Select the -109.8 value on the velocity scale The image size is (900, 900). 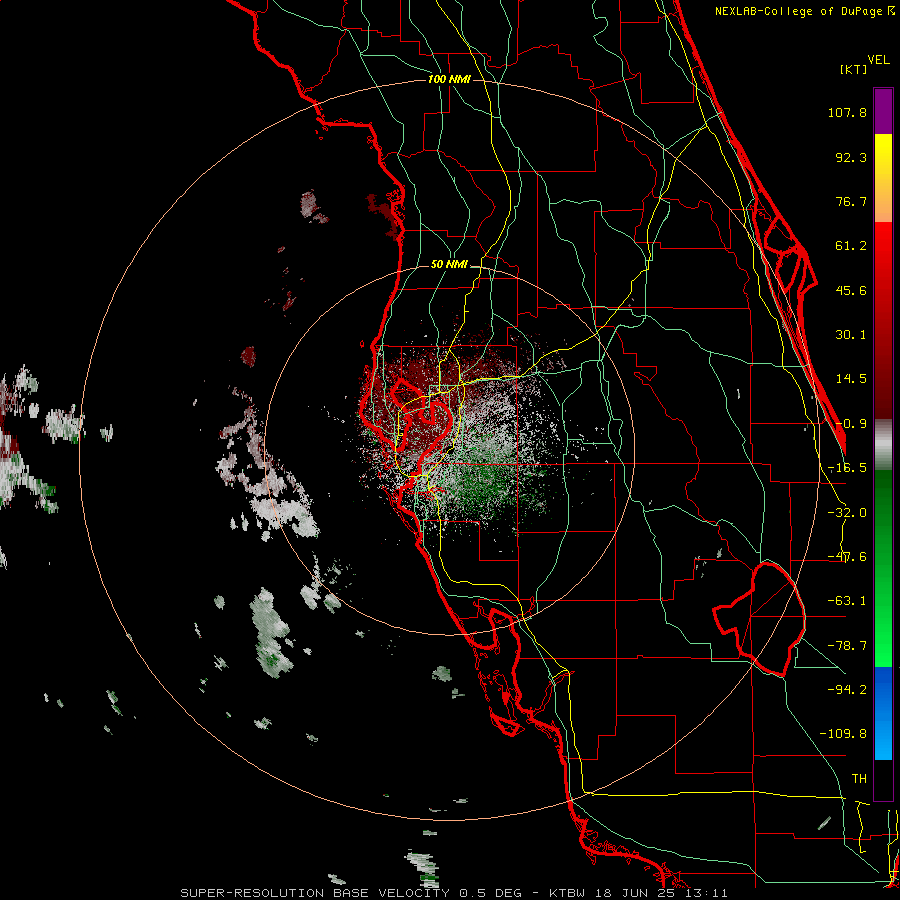pos(843,734)
